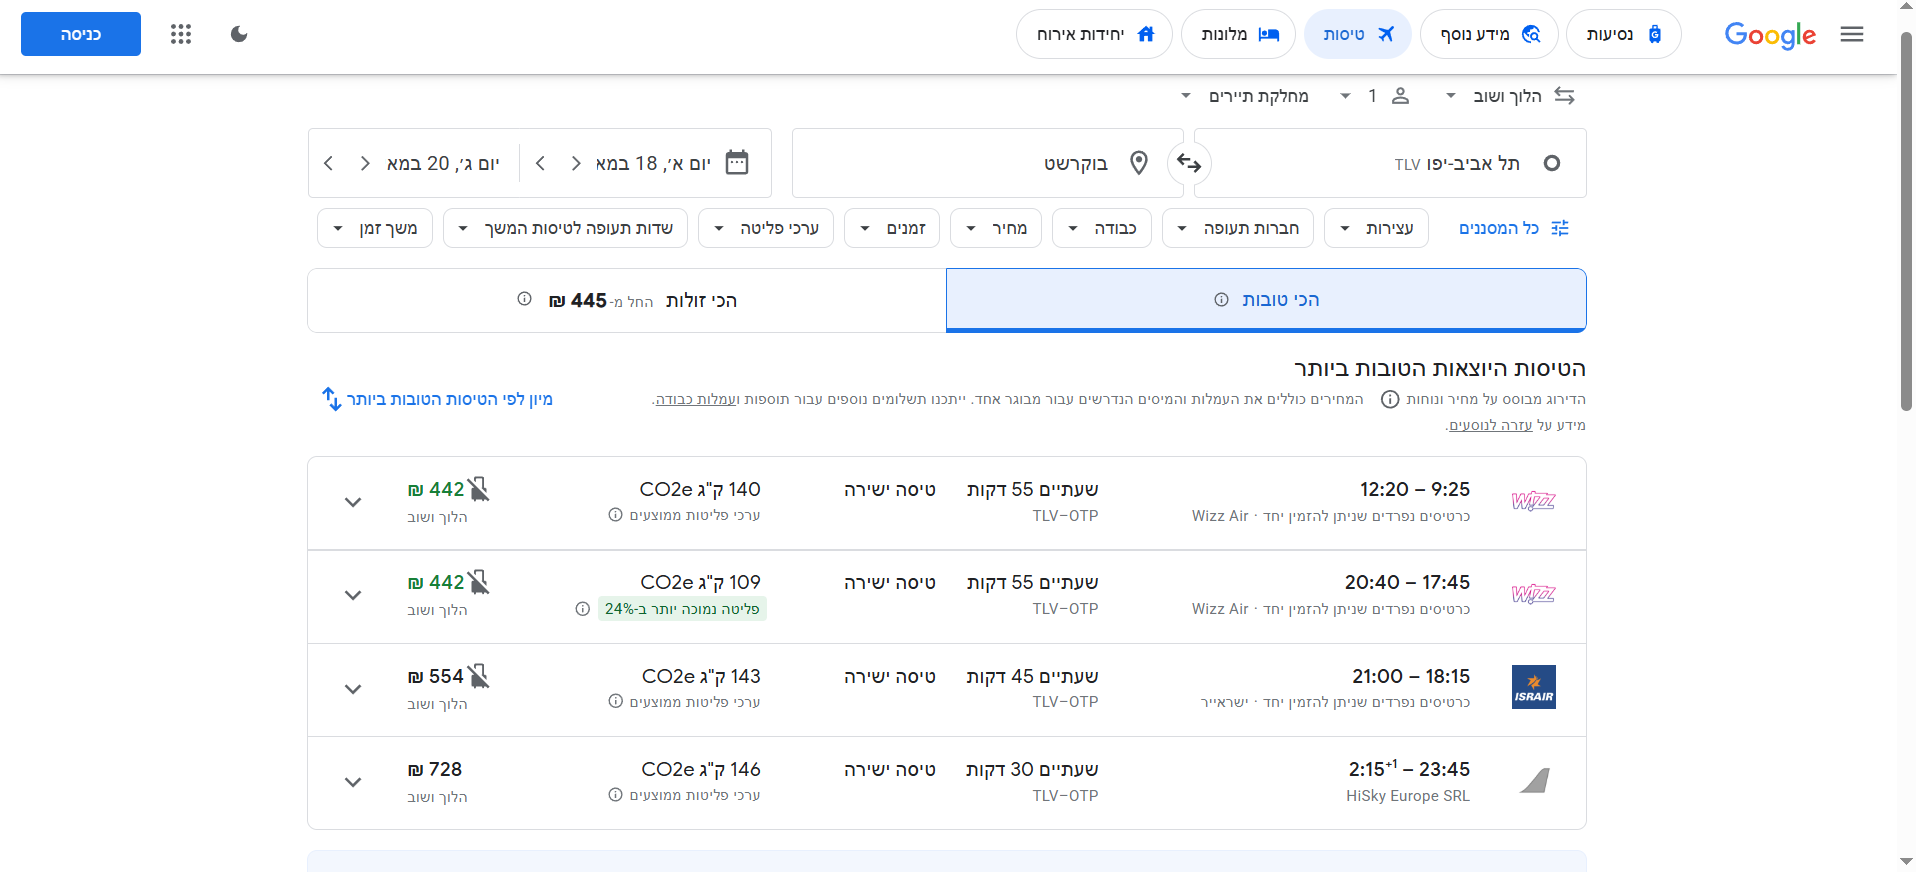Open the חברות תעופה airlines filter
Viewport: 1916px width, 872px height.
click(1238, 228)
